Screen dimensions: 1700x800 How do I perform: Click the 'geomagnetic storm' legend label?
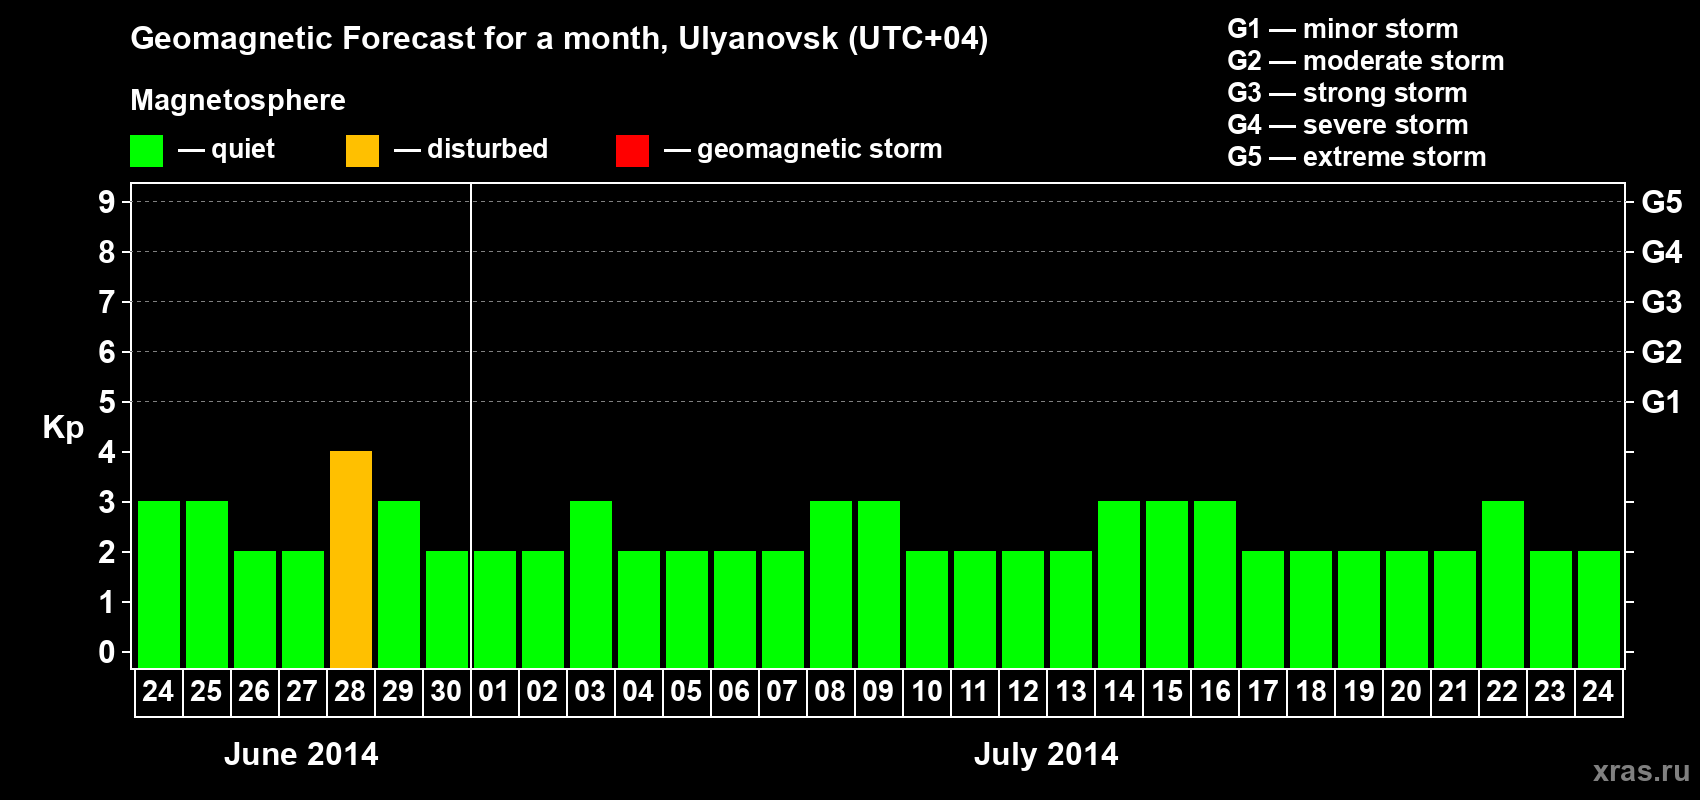pos(820,149)
